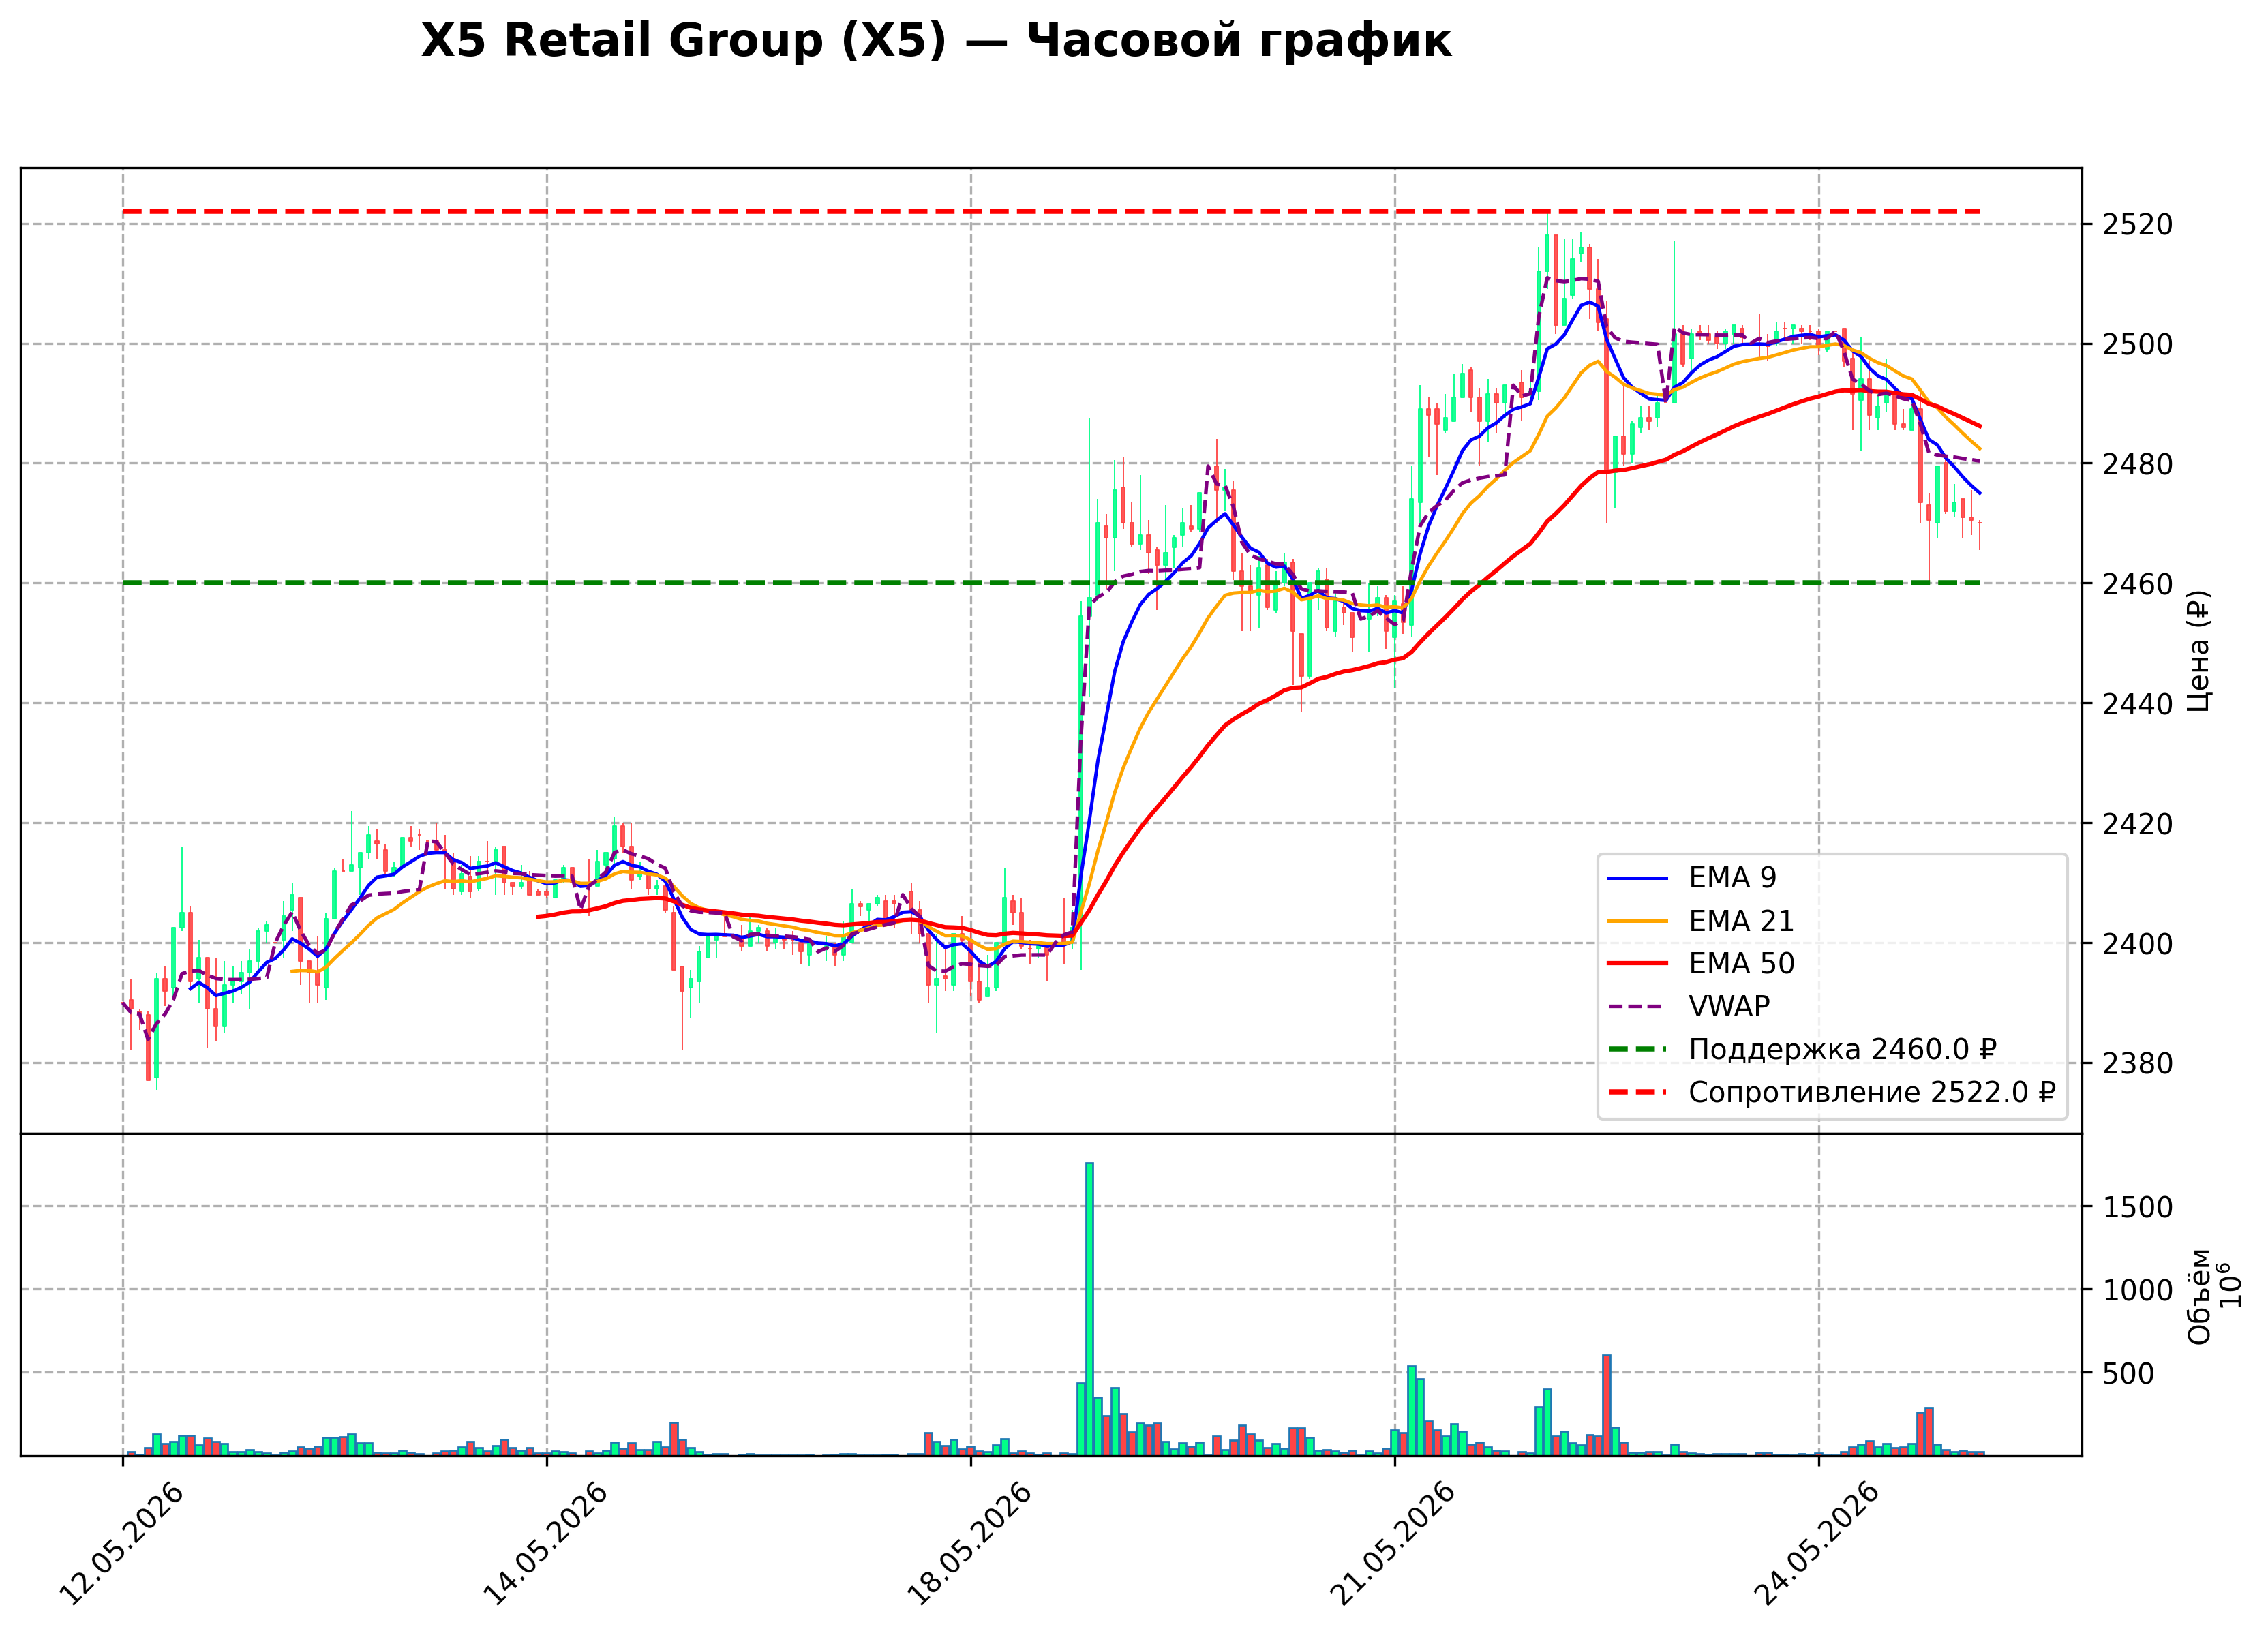Click the price axis value 2480

(x=2138, y=465)
